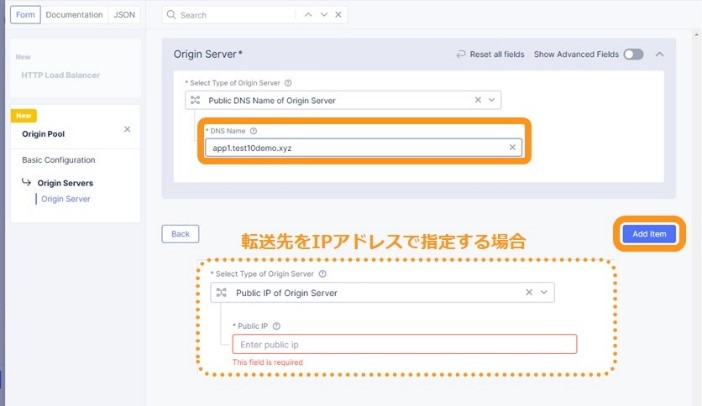Open Origin Server sidebar link

pos(66,199)
